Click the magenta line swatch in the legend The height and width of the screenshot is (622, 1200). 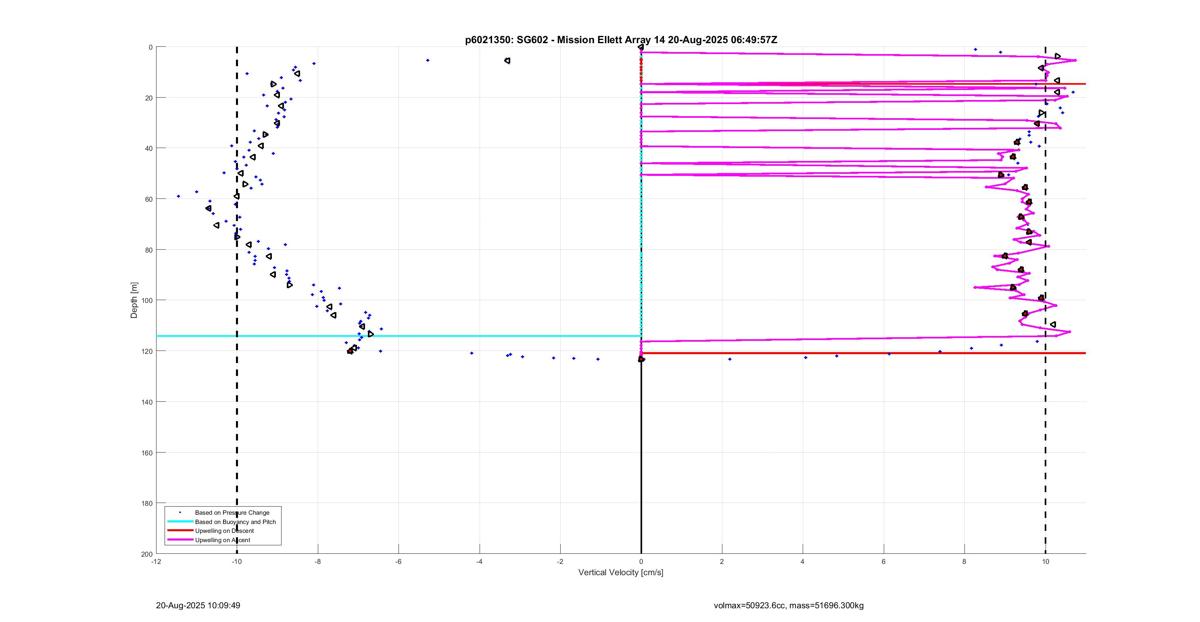pyautogui.click(x=179, y=540)
